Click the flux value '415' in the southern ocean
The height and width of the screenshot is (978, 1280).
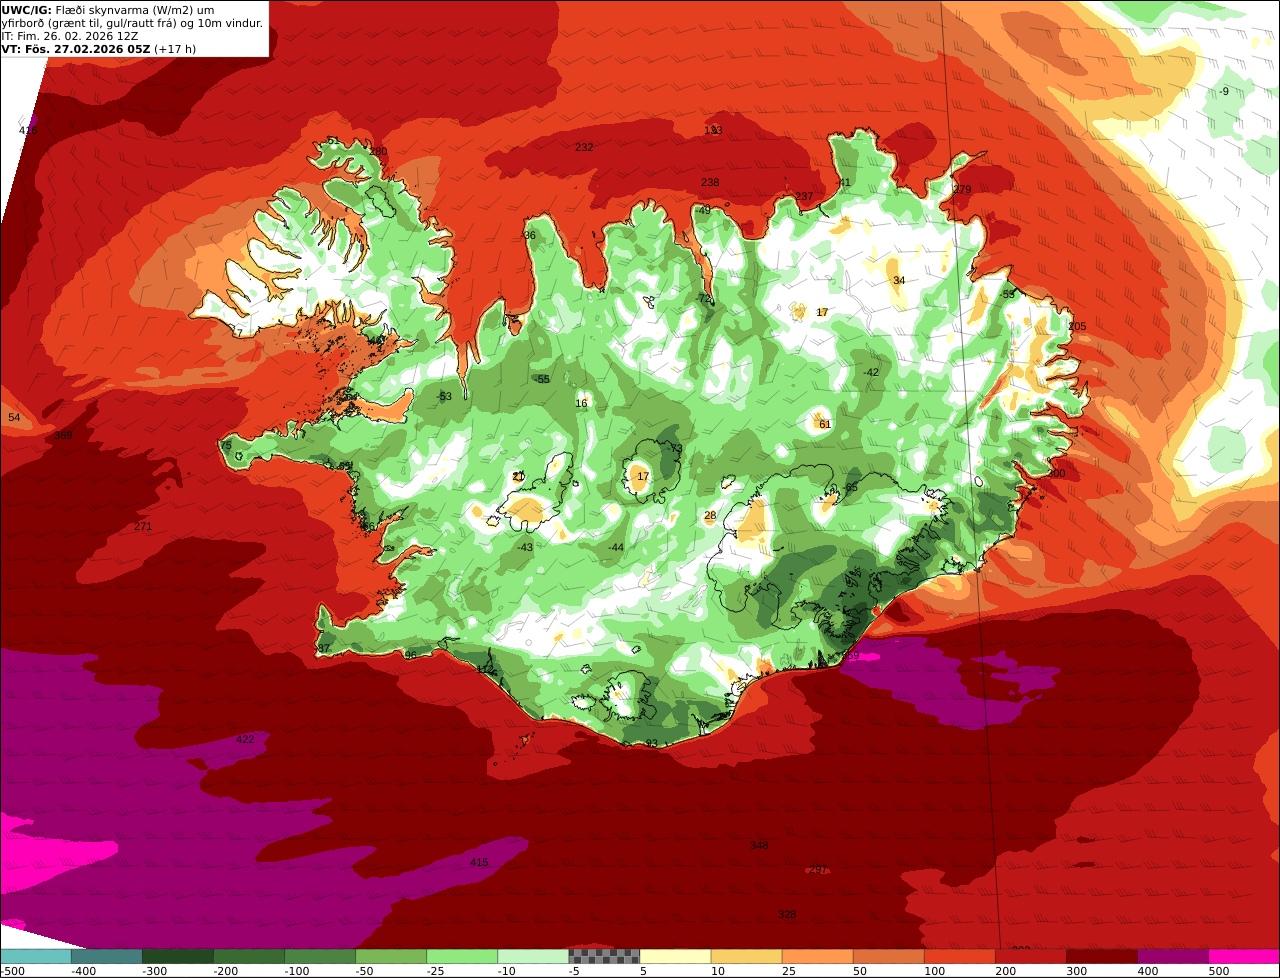[479, 863]
